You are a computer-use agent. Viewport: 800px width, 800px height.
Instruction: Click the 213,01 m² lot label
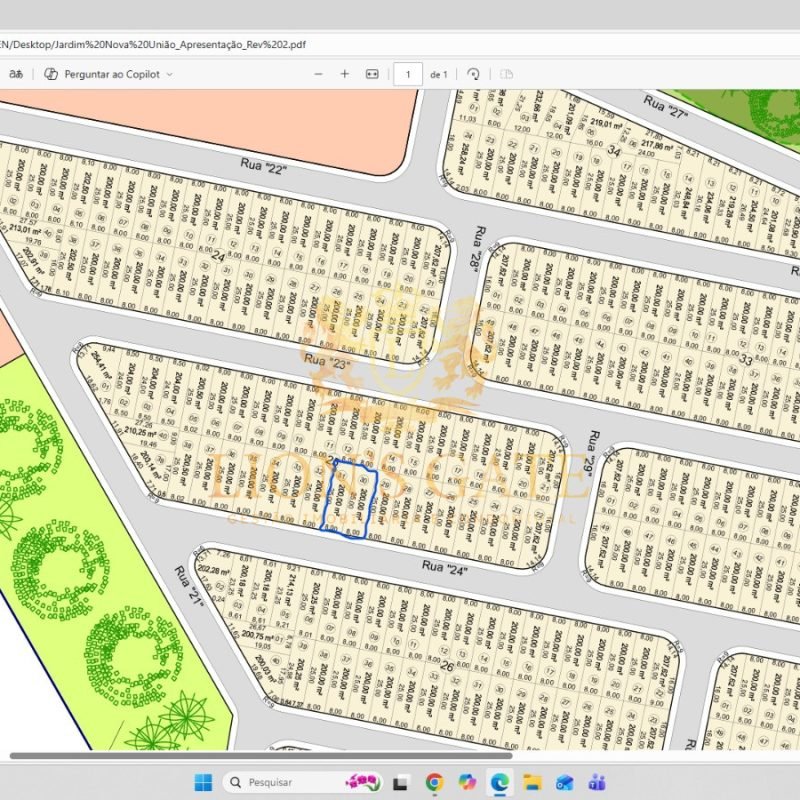tap(24, 229)
